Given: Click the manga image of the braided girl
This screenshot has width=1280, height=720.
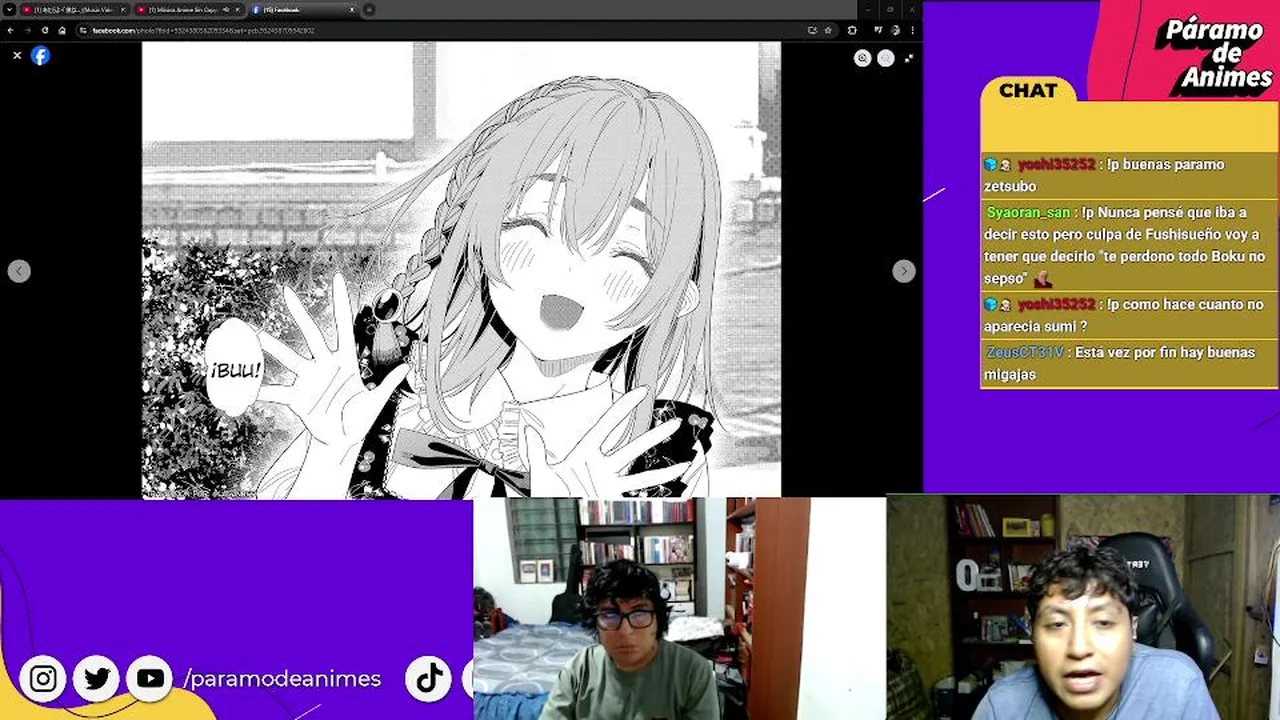Looking at the screenshot, I should pyautogui.click(x=461, y=270).
